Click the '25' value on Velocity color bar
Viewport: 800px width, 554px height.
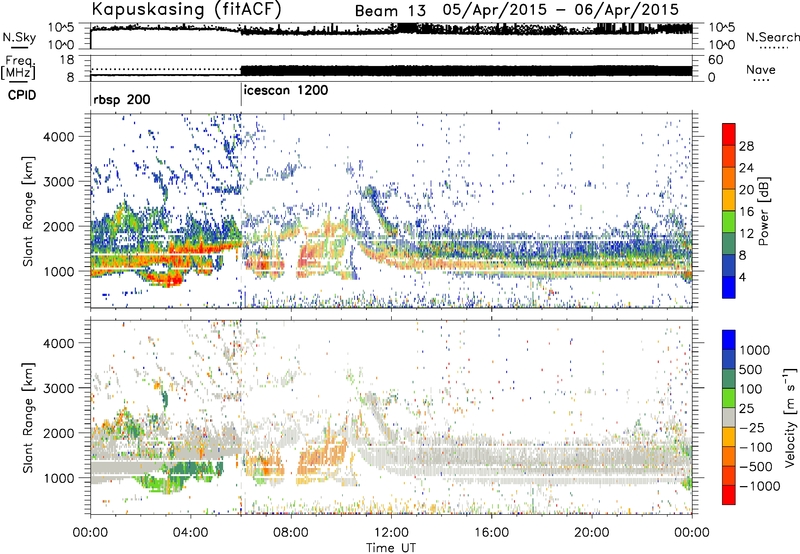pyautogui.click(x=746, y=409)
